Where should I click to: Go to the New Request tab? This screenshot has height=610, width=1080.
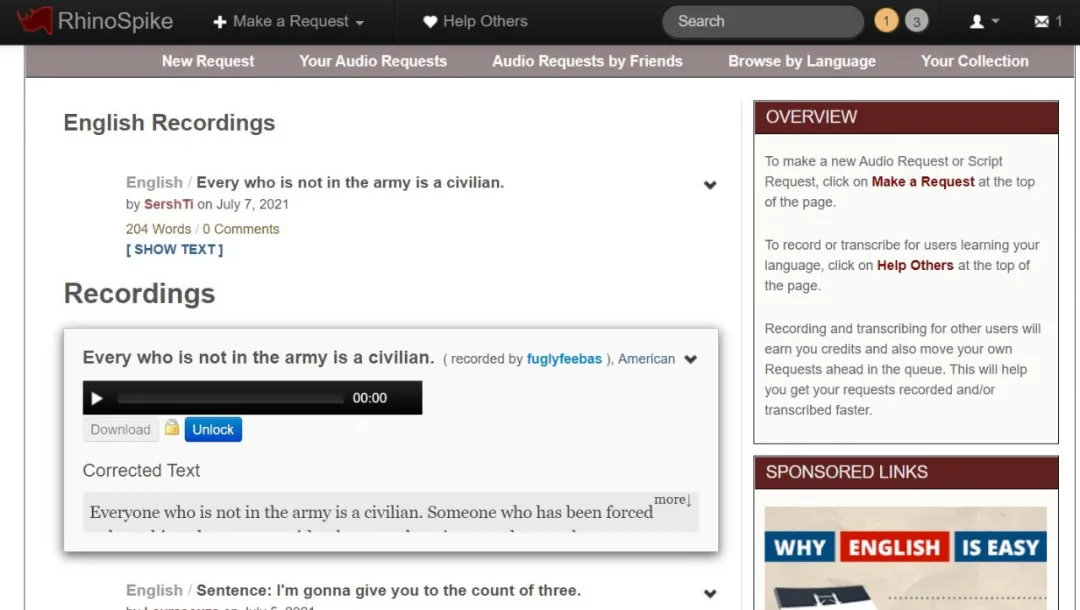[x=208, y=61]
